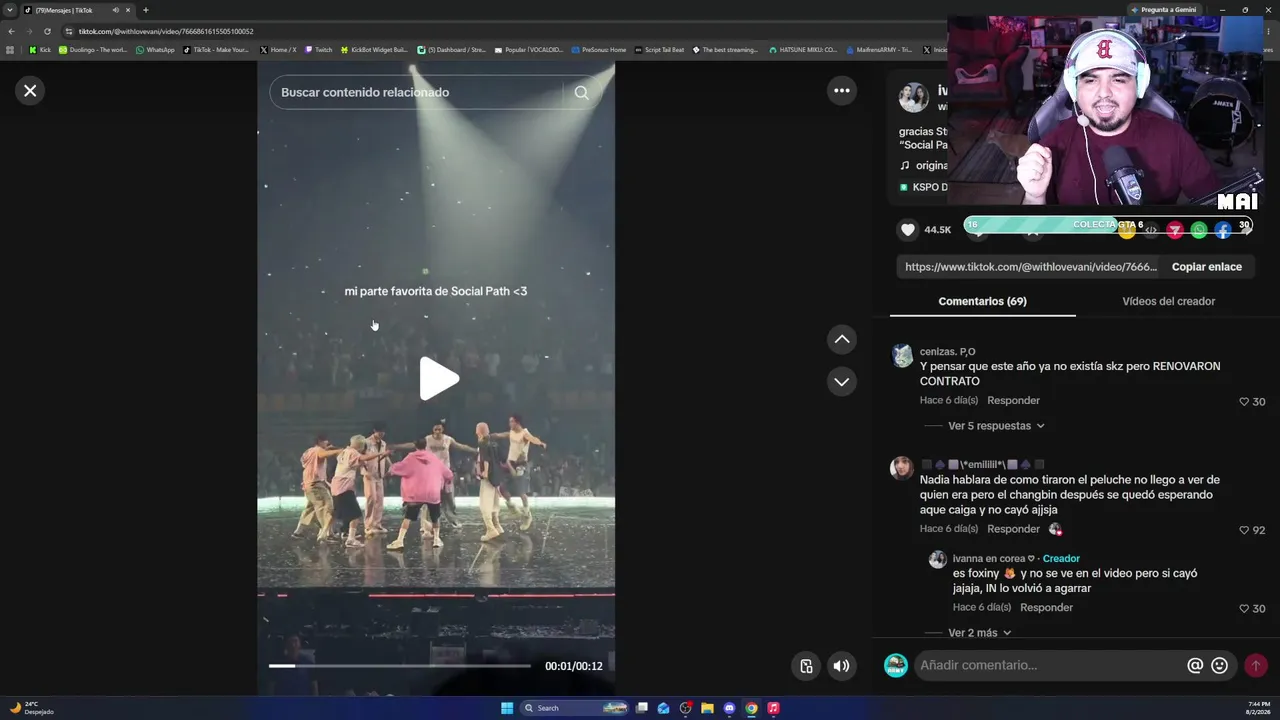Viewport: 1280px width, 720px height.
Task: Focus the Buscar contenido relacionado field
Action: (418, 92)
